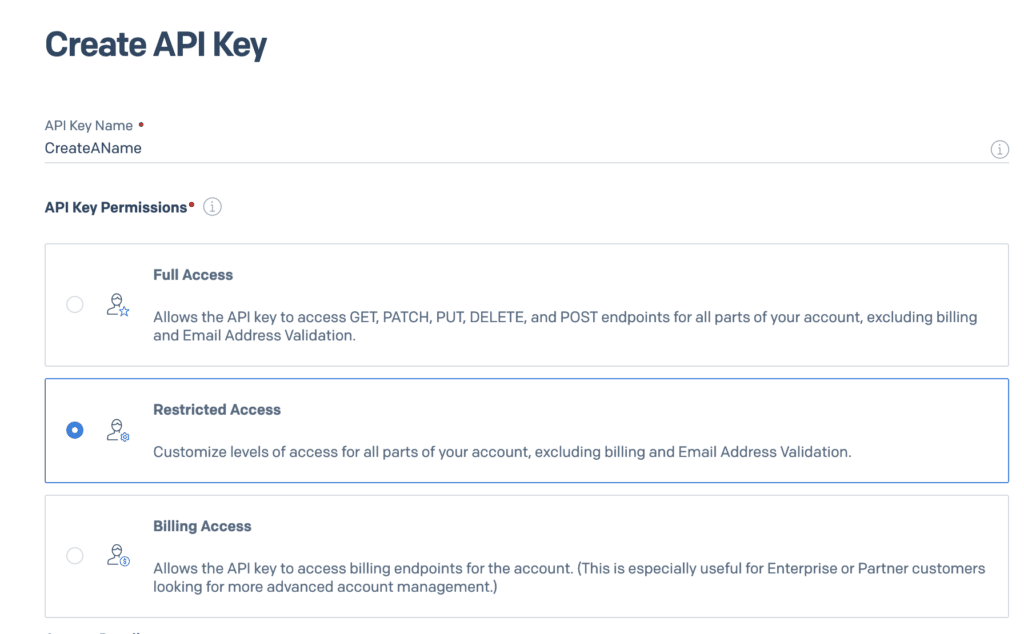The image size is (1024, 634).
Task: Click the "Create API Key" page heading
Action: click(x=156, y=45)
